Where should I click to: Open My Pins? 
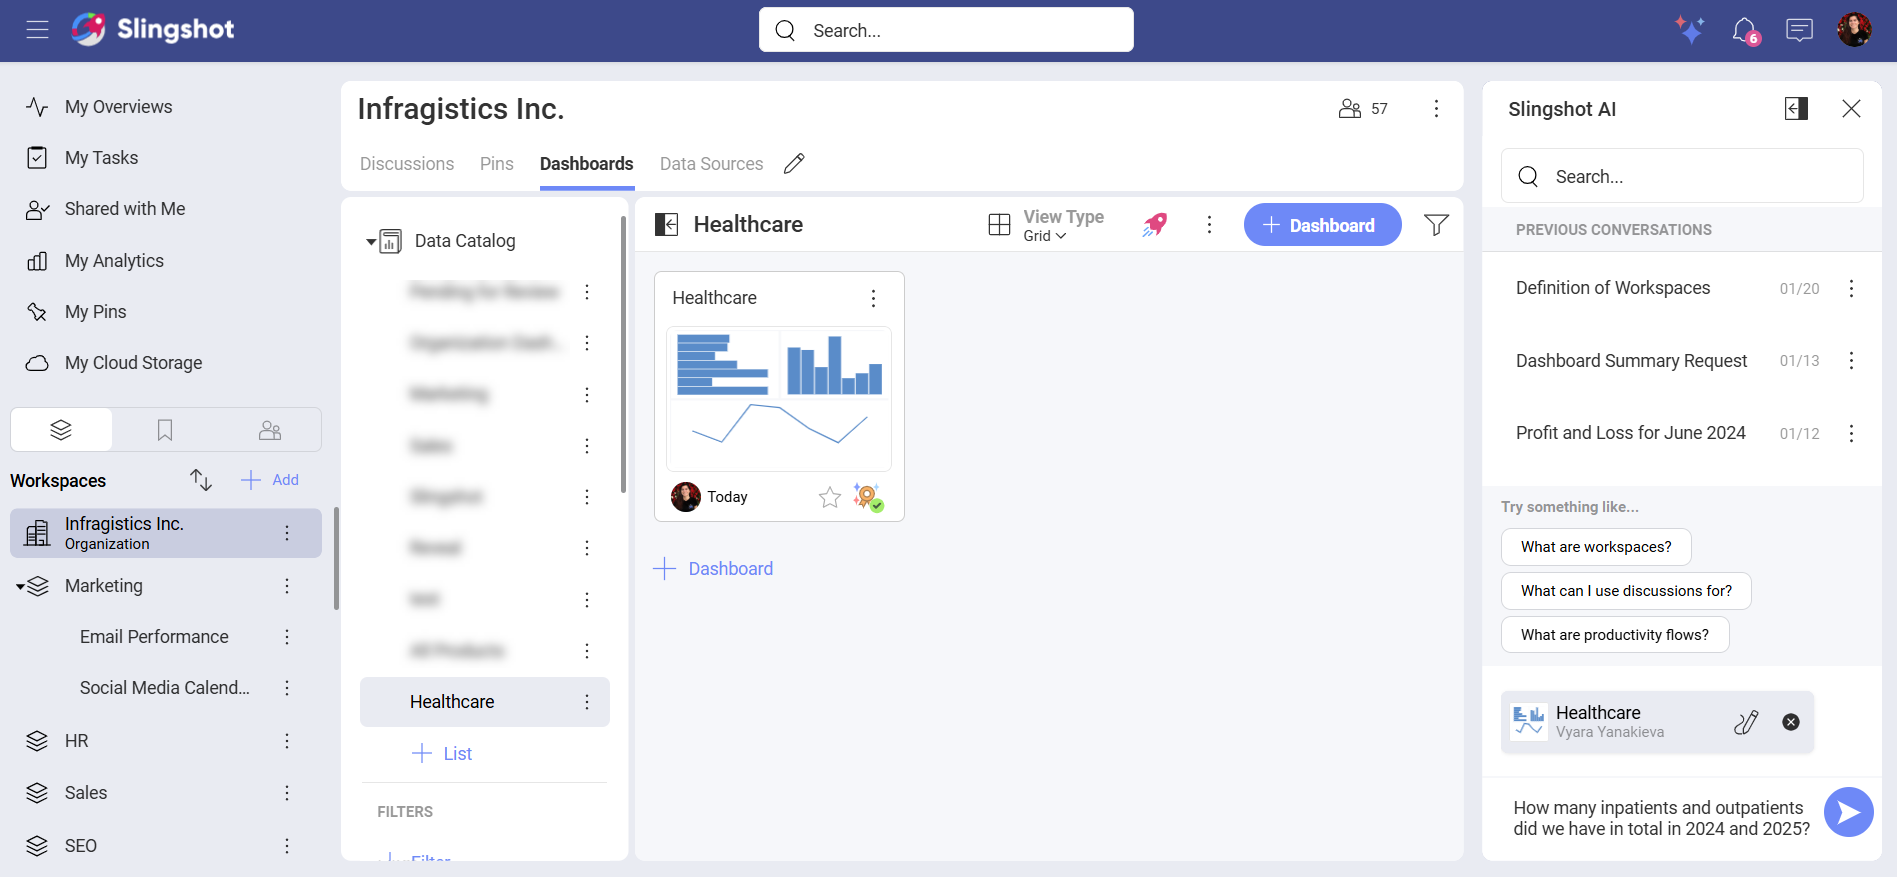pyautogui.click(x=95, y=312)
